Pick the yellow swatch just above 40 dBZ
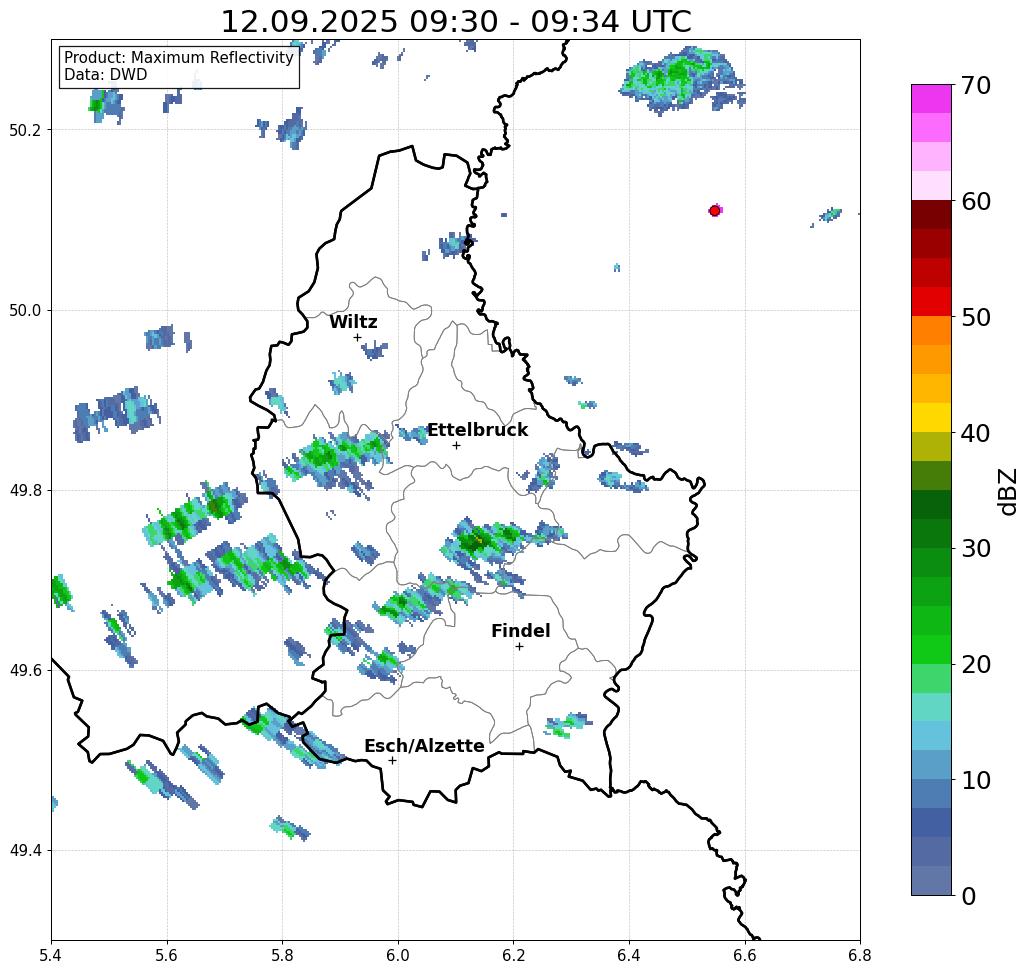The image size is (1029, 973). [931, 417]
